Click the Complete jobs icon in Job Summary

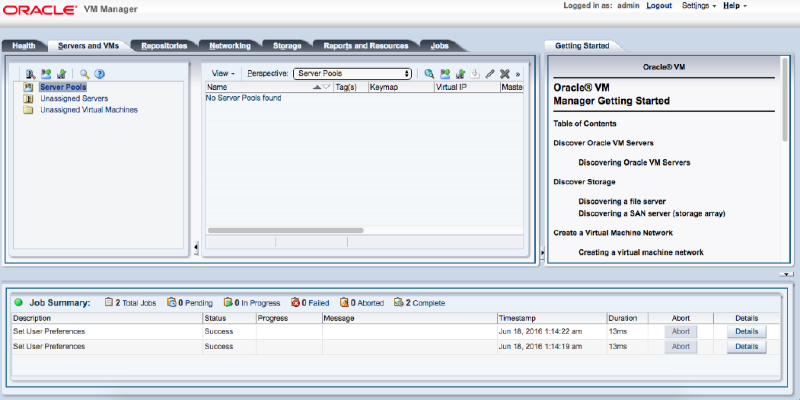[399, 302]
